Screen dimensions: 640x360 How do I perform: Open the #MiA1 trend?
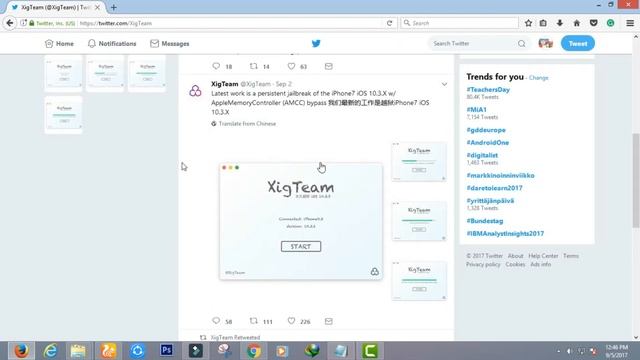[x=476, y=109]
